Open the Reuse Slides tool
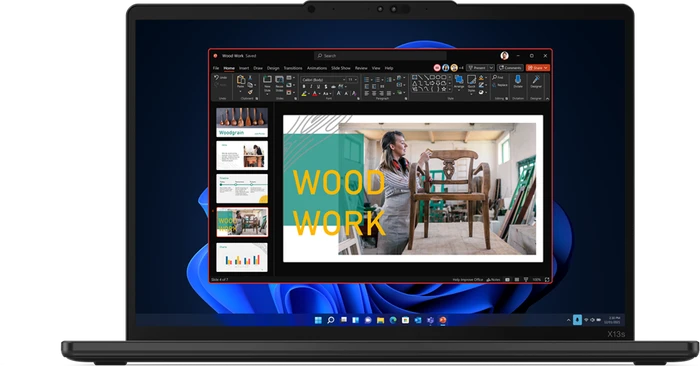This screenshot has width=700, height=366. point(279,84)
